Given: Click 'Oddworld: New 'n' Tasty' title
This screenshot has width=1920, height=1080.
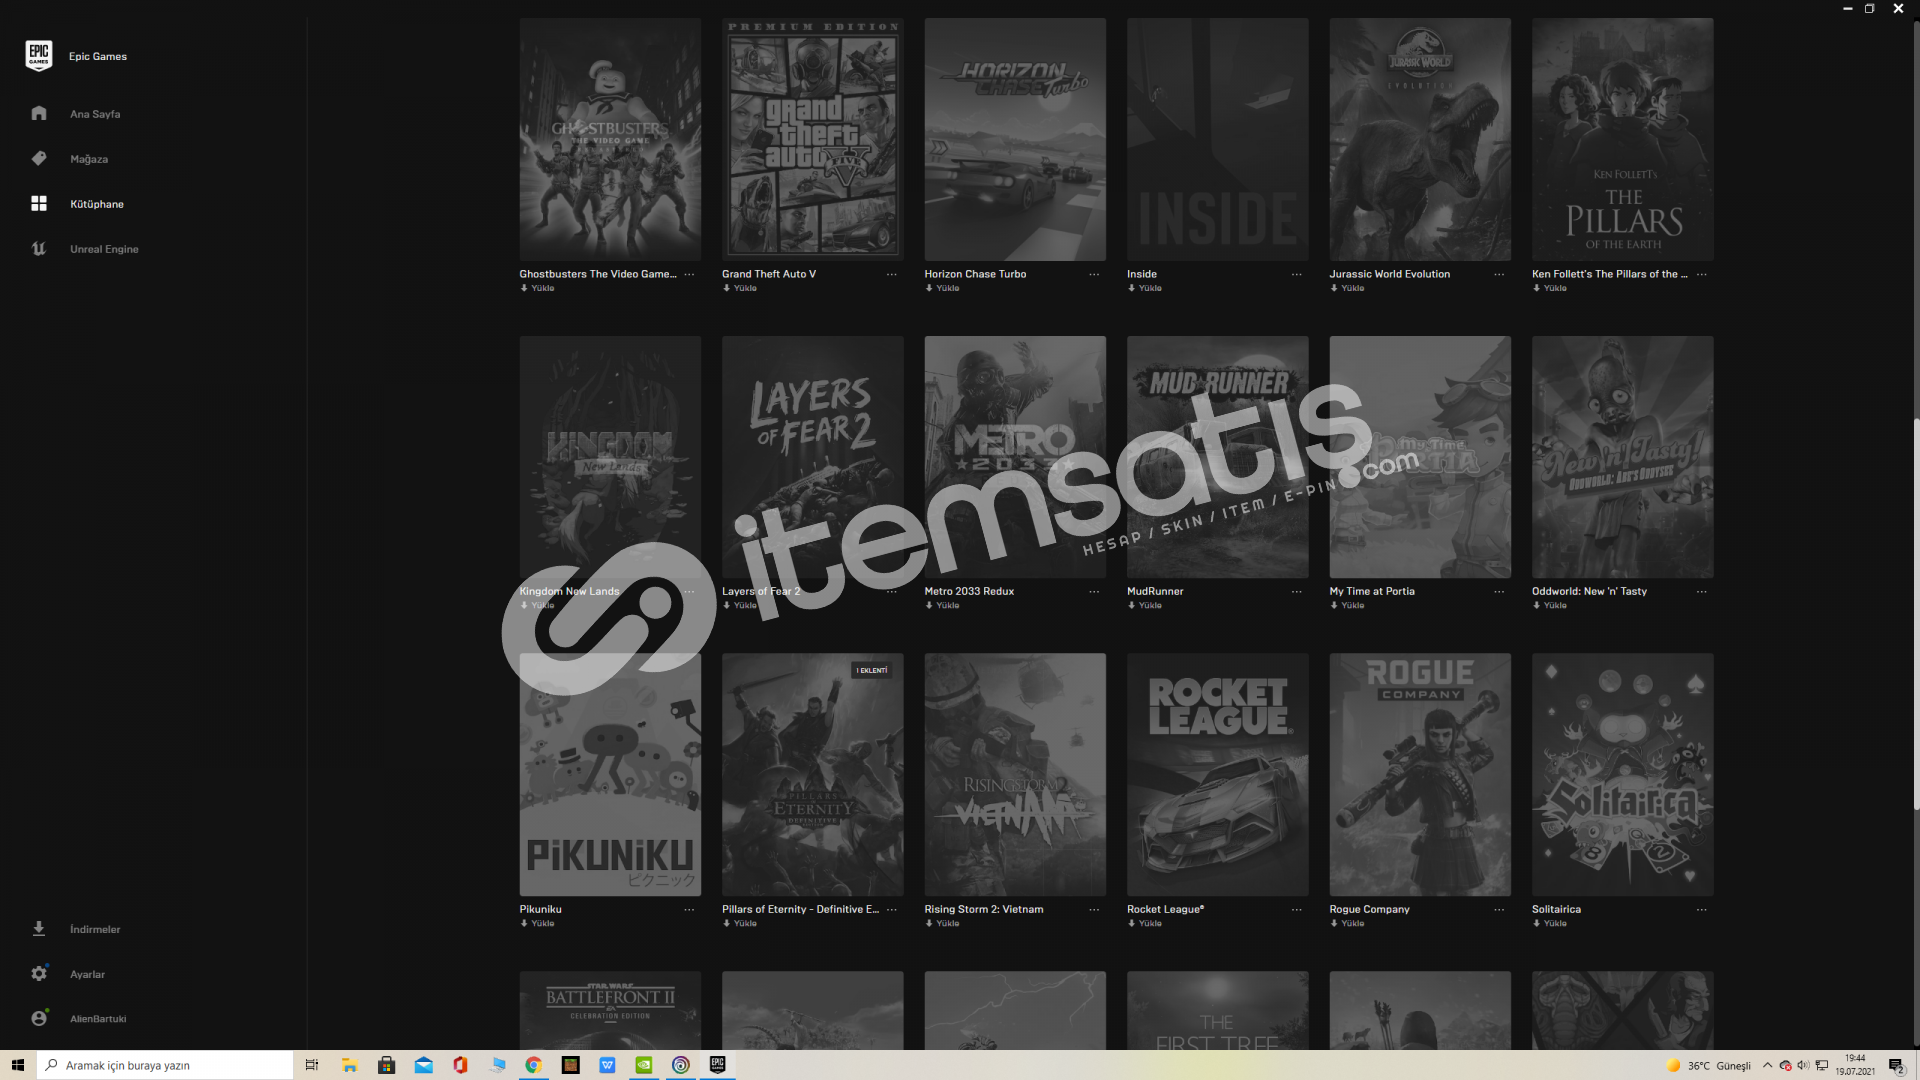Looking at the screenshot, I should pos(1589,591).
